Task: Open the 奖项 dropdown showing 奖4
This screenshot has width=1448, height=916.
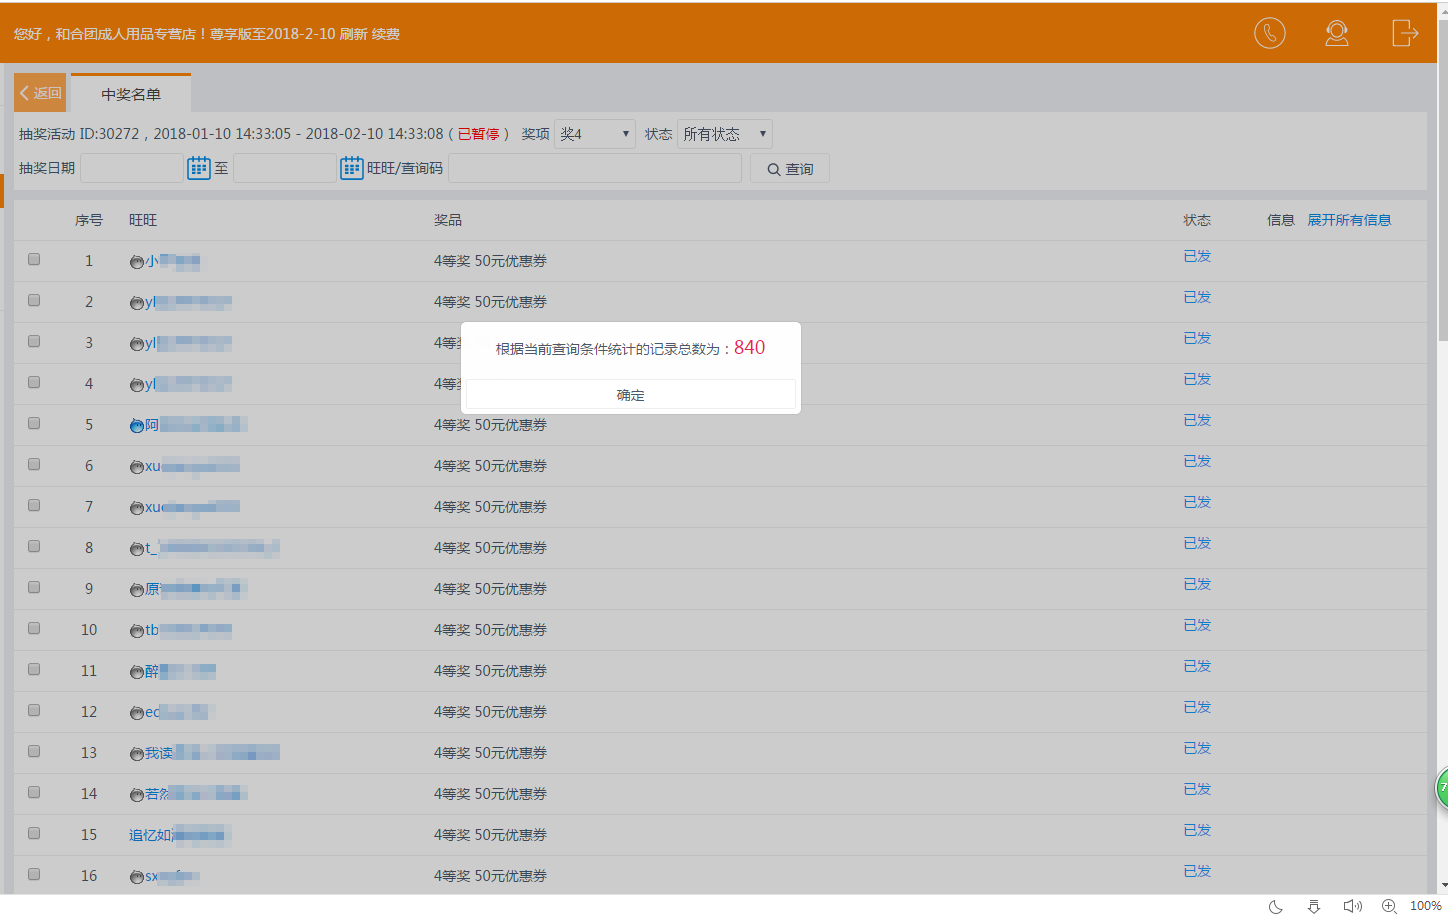Action: (x=595, y=134)
